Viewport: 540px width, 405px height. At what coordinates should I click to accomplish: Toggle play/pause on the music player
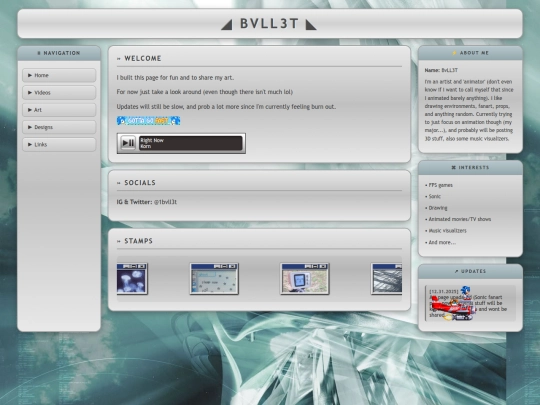pyautogui.click(x=128, y=143)
